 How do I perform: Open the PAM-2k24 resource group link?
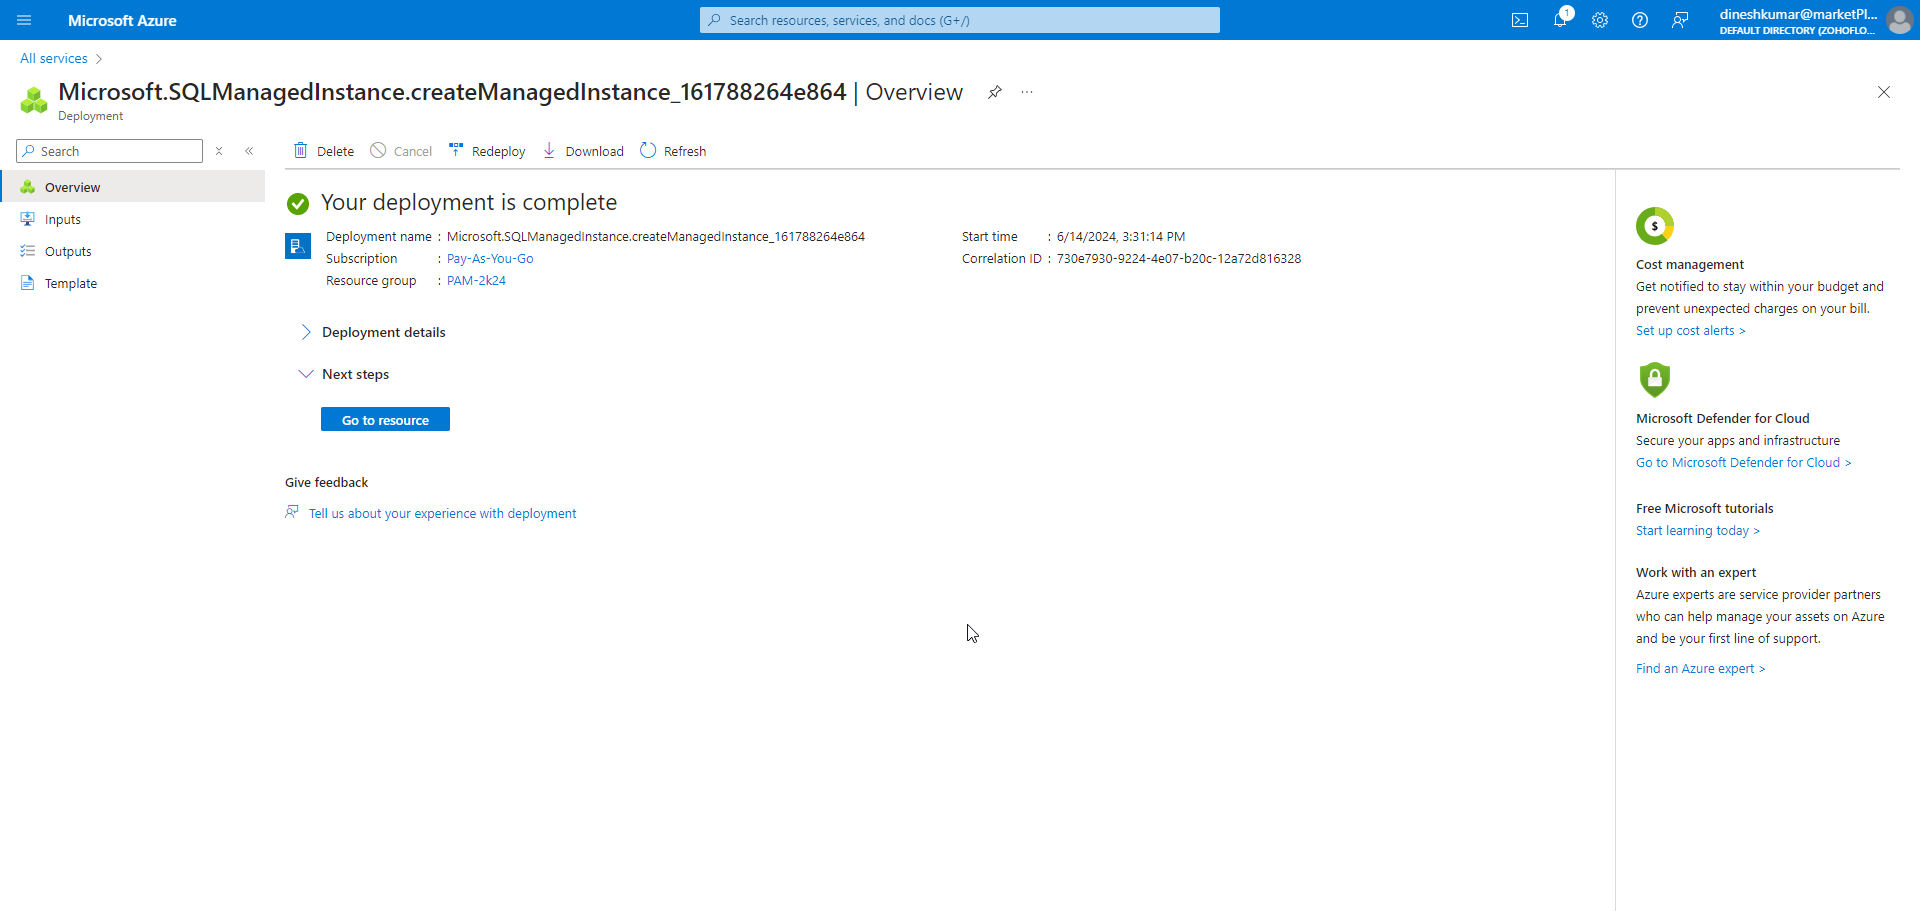[476, 280]
